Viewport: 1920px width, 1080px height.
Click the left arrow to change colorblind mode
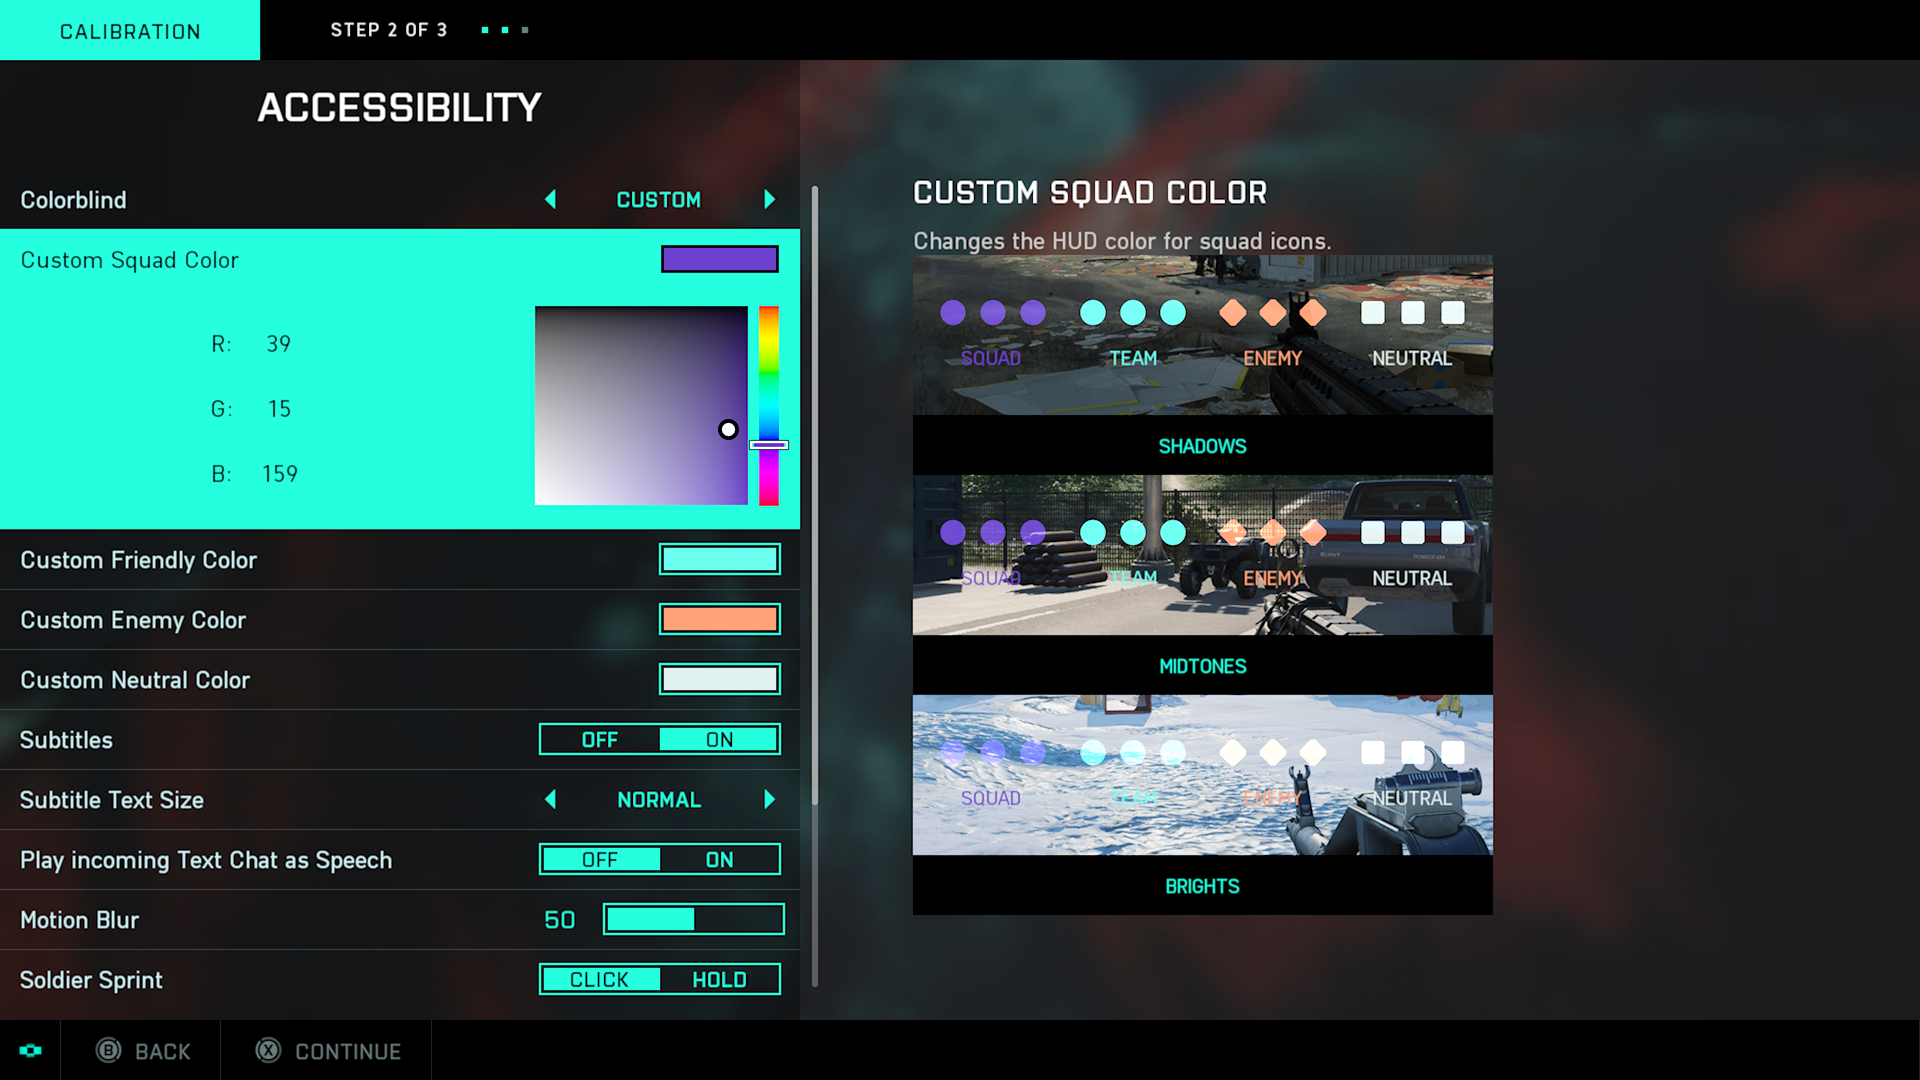pos(550,199)
